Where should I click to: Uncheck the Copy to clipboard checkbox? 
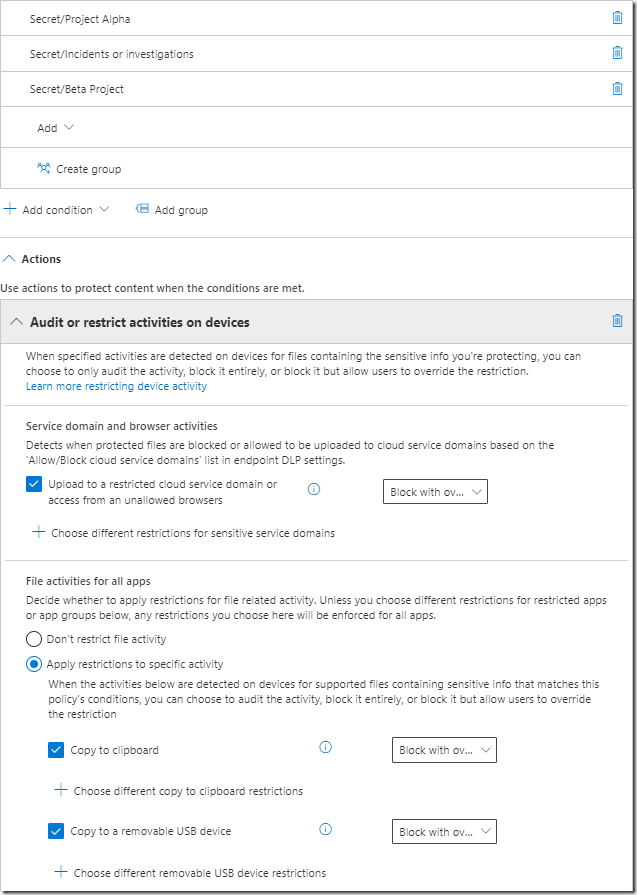tap(56, 750)
